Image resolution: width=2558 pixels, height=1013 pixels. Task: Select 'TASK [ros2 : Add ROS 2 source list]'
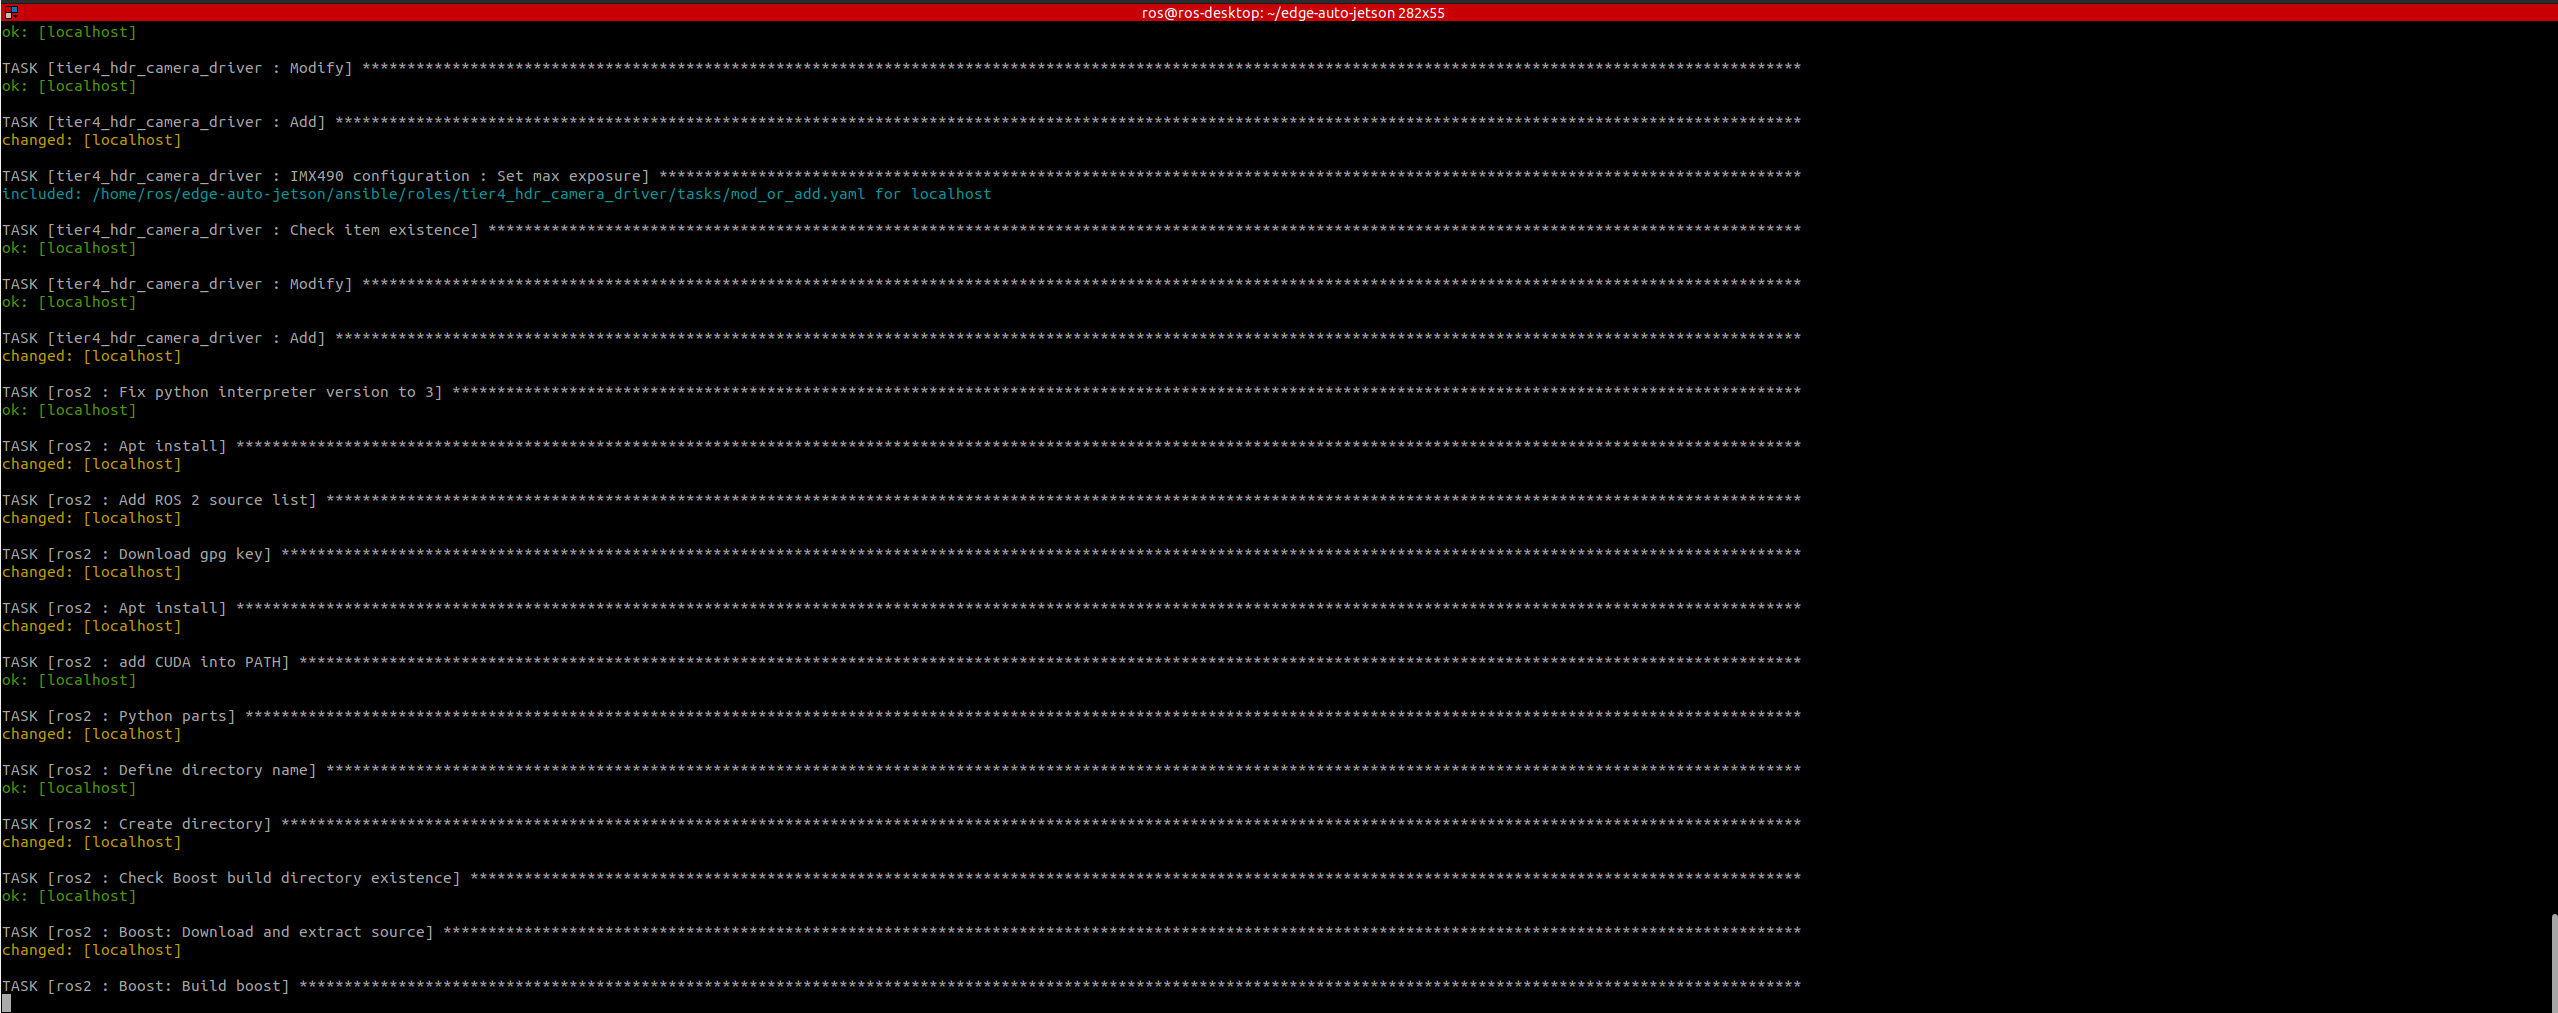tap(159, 500)
